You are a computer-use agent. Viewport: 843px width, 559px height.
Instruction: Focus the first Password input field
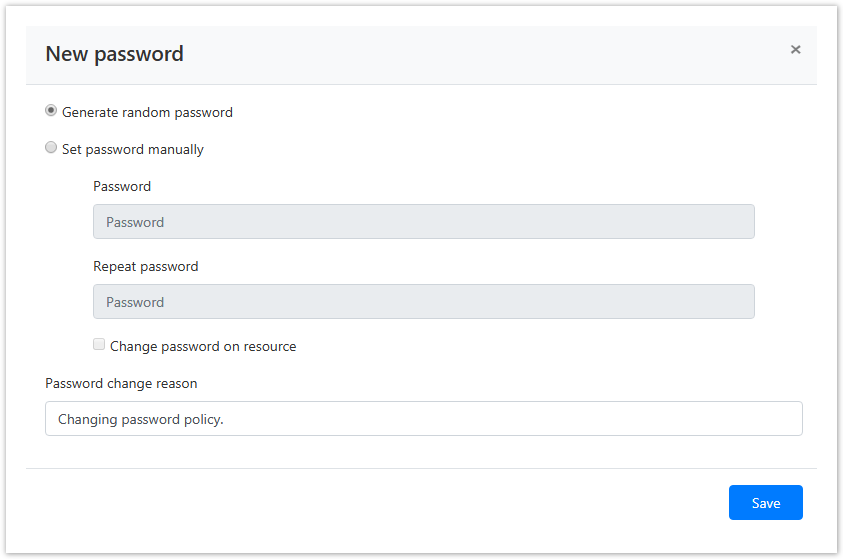(423, 222)
